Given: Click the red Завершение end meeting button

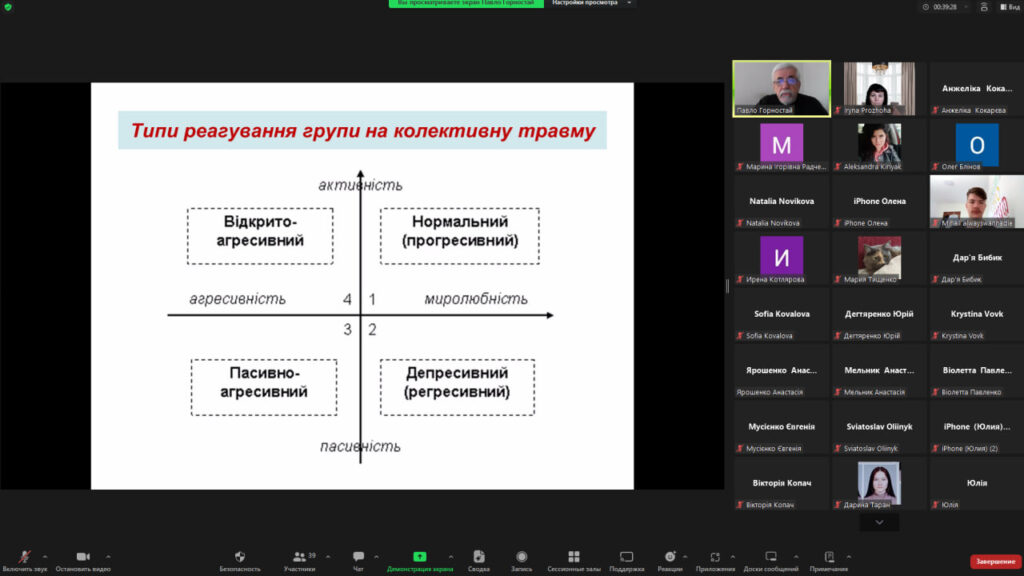Looking at the screenshot, I should (x=995, y=561).
